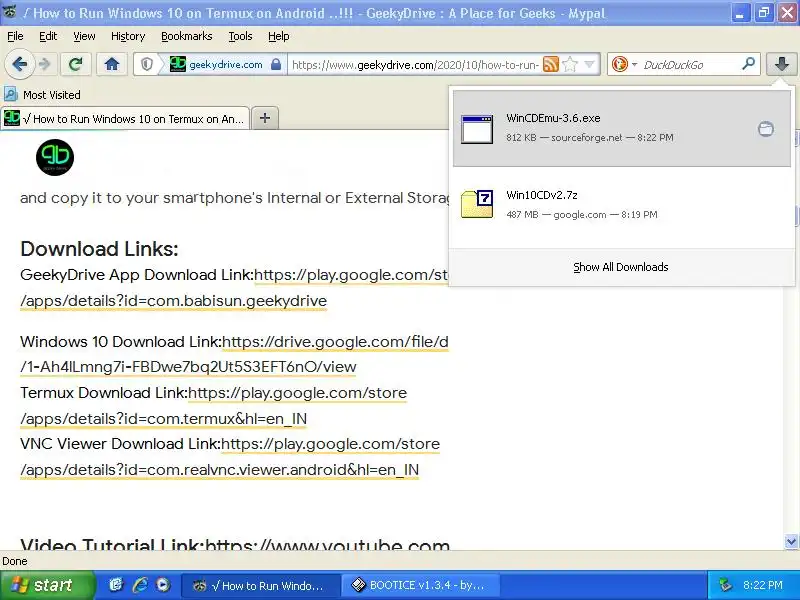Open Win10CDv2.7z download entry
Image resolution: width=800 pixels, height=600 pixels.
[621, 204]
